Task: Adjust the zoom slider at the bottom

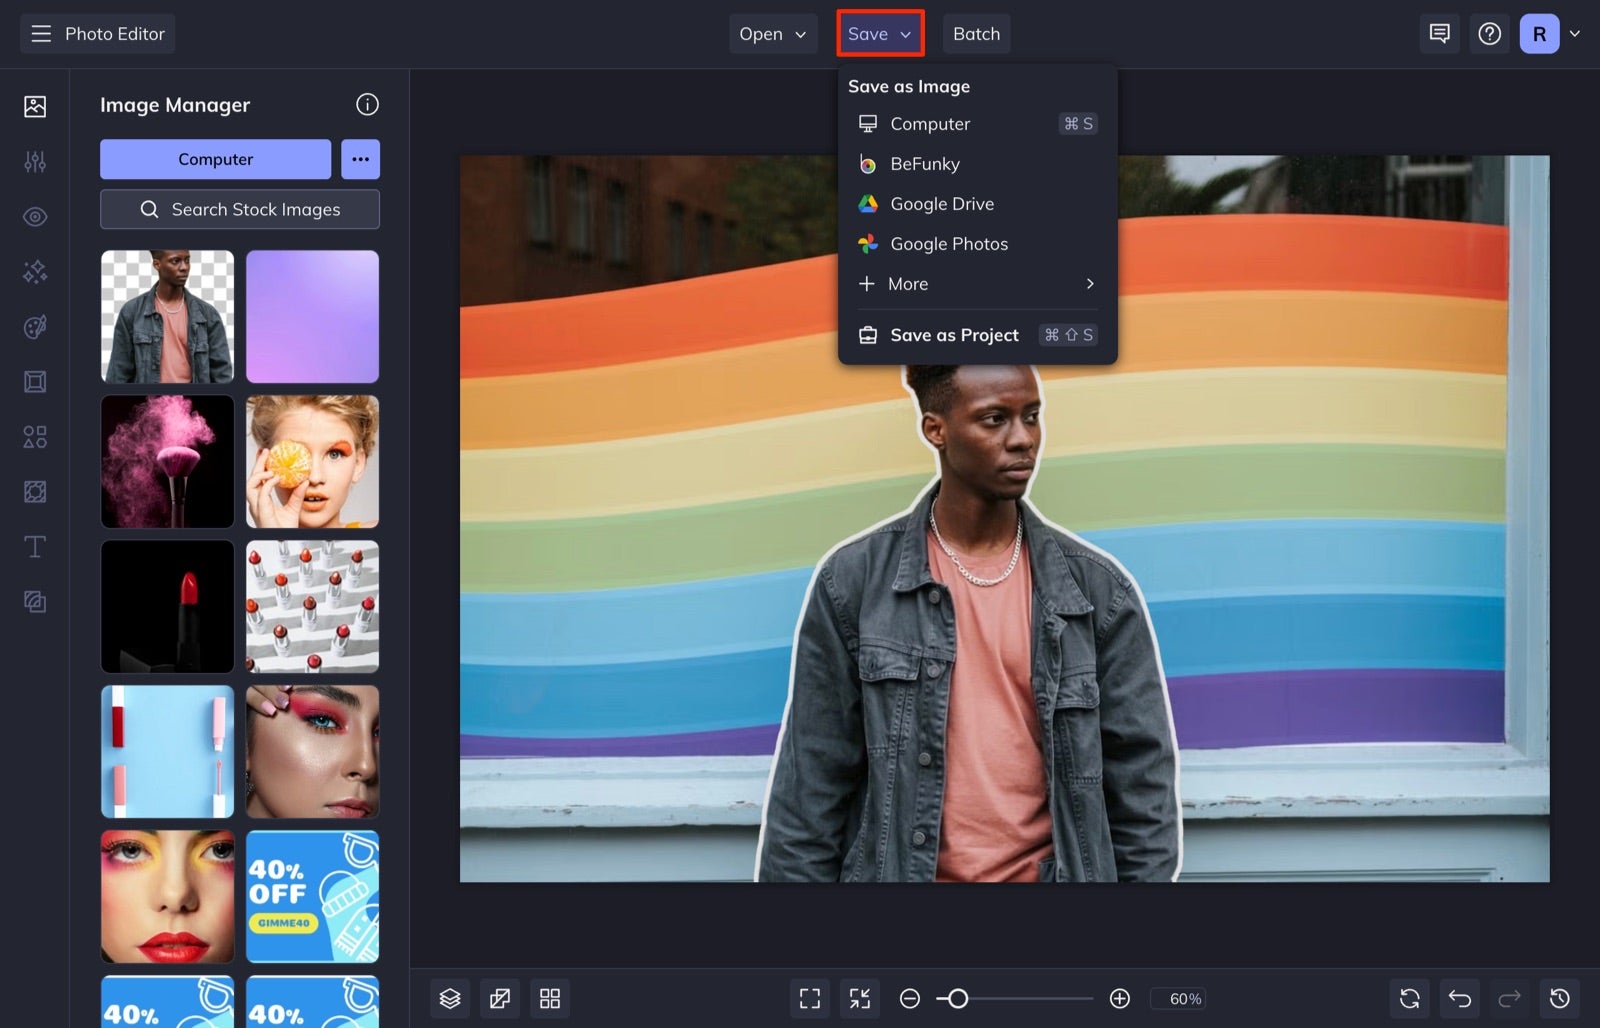Action: coord(959,998)
